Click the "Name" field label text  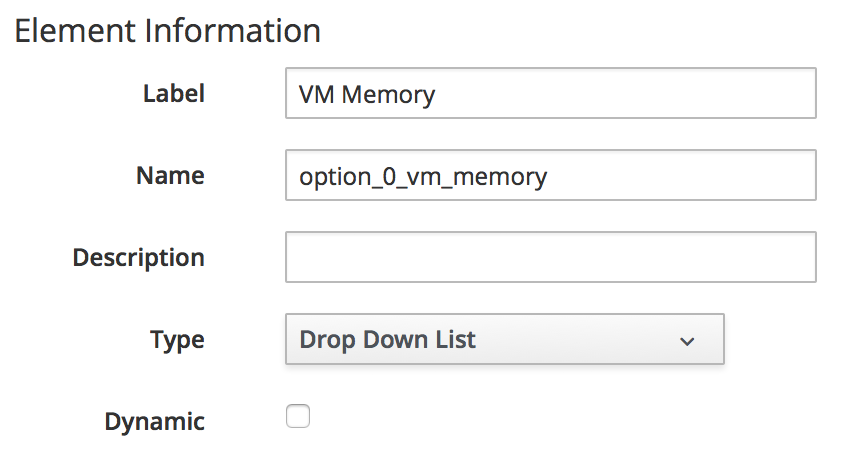point(170,176)
